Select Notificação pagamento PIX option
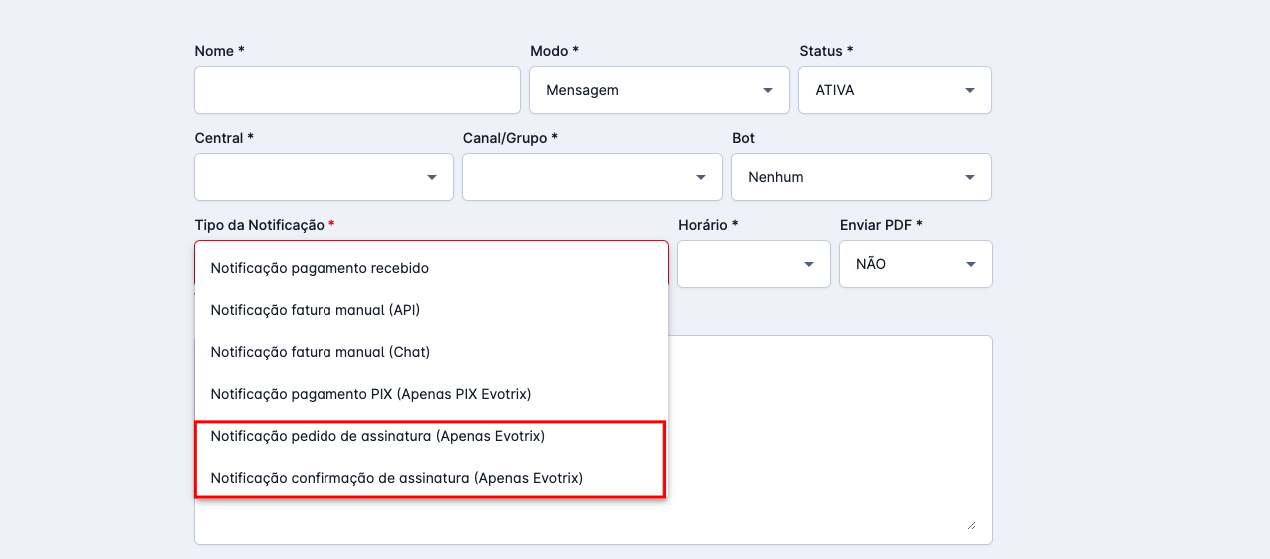 370,394
